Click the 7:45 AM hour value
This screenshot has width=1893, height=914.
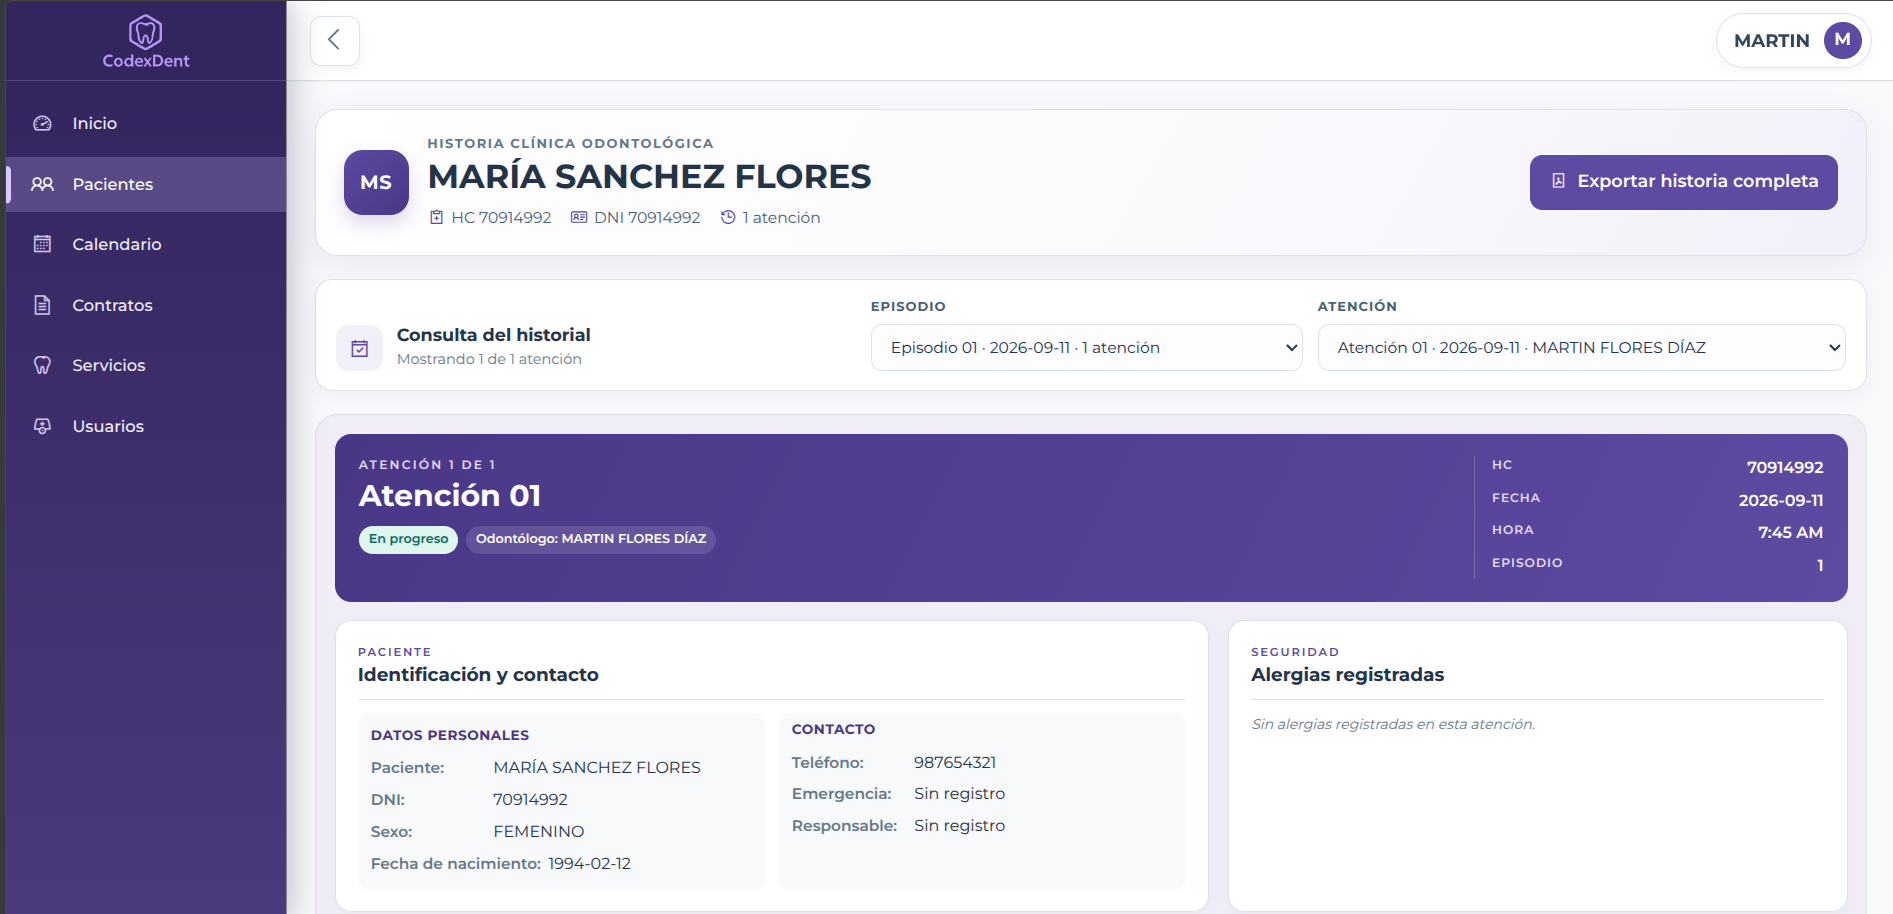point(1790,532)
